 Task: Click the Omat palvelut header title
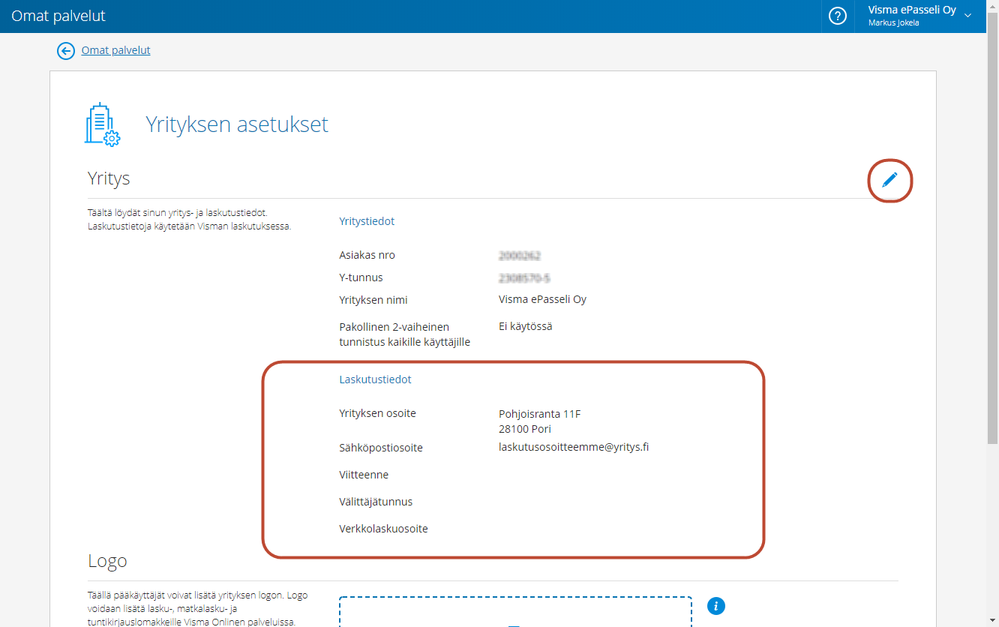coord(58,16)
